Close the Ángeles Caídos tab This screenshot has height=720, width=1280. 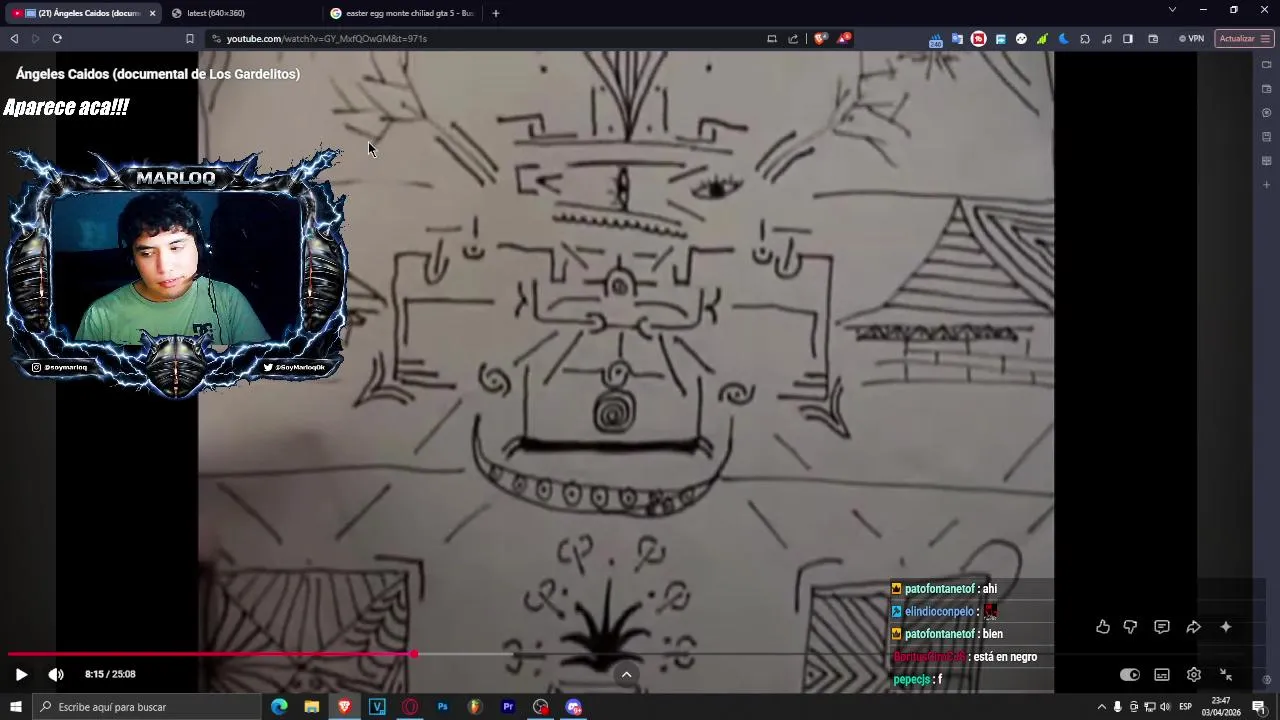pyautogui.click(x=152, y=13)
